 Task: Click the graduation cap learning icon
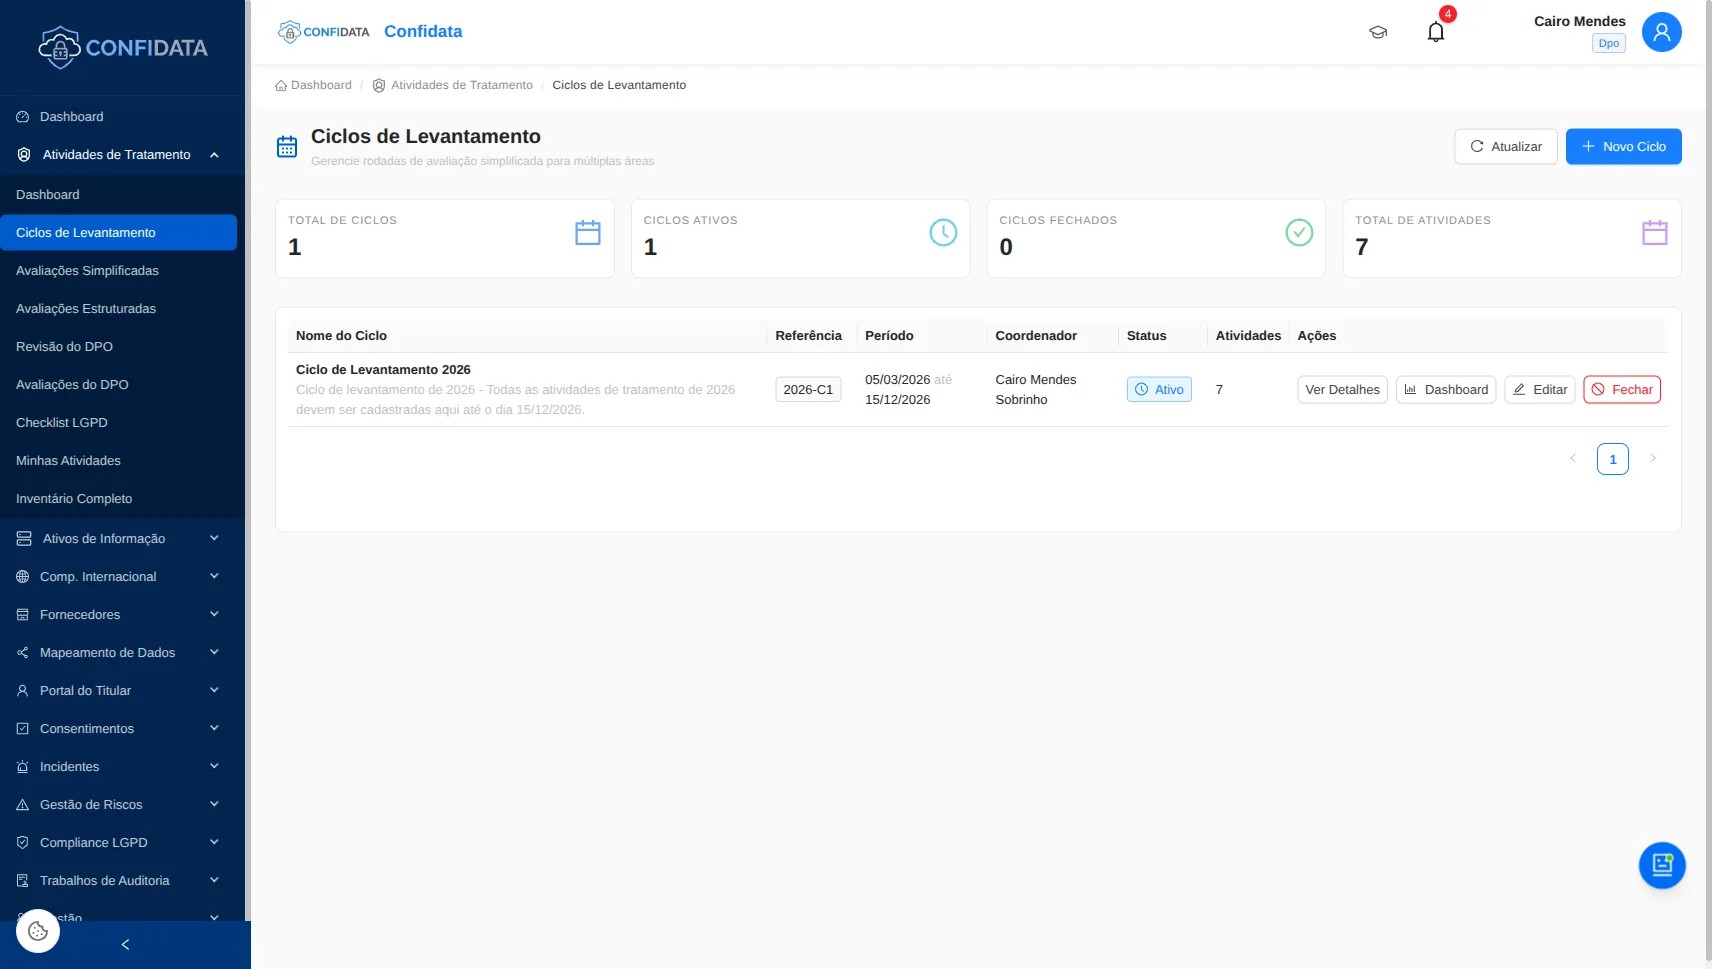pyautogui.click(x=1378, y=31)
